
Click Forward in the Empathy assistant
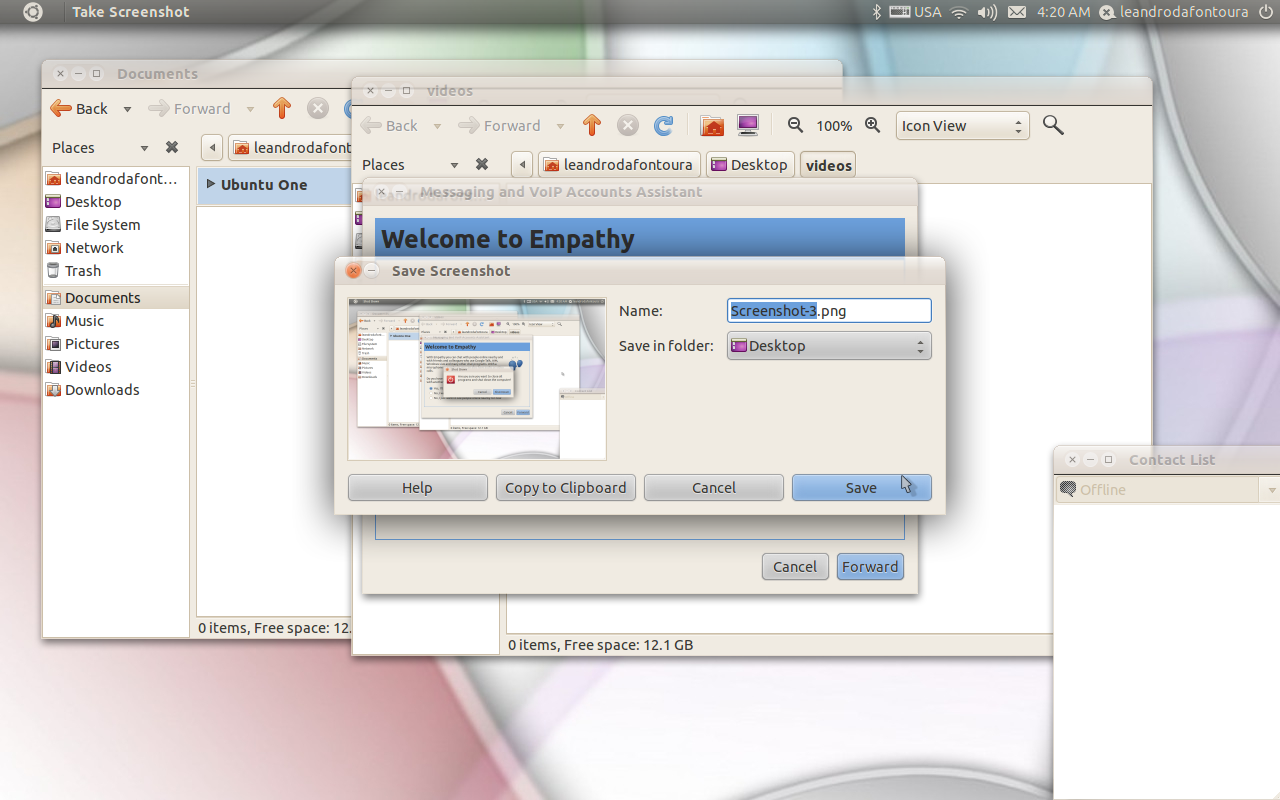(x=870, y=567)
